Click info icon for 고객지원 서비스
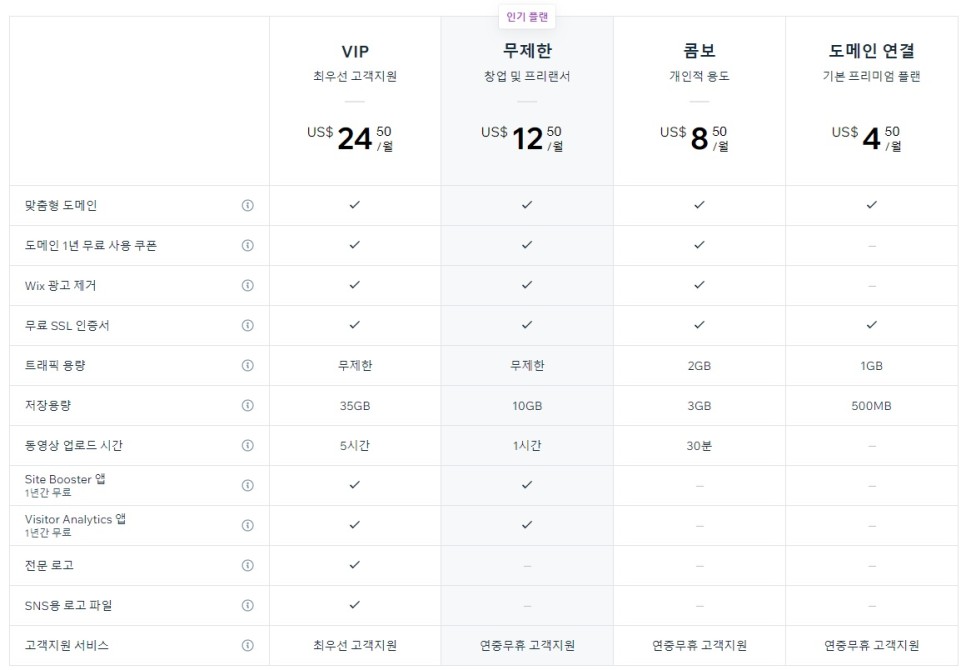This screenshot has width=966, height=670. 247,645
